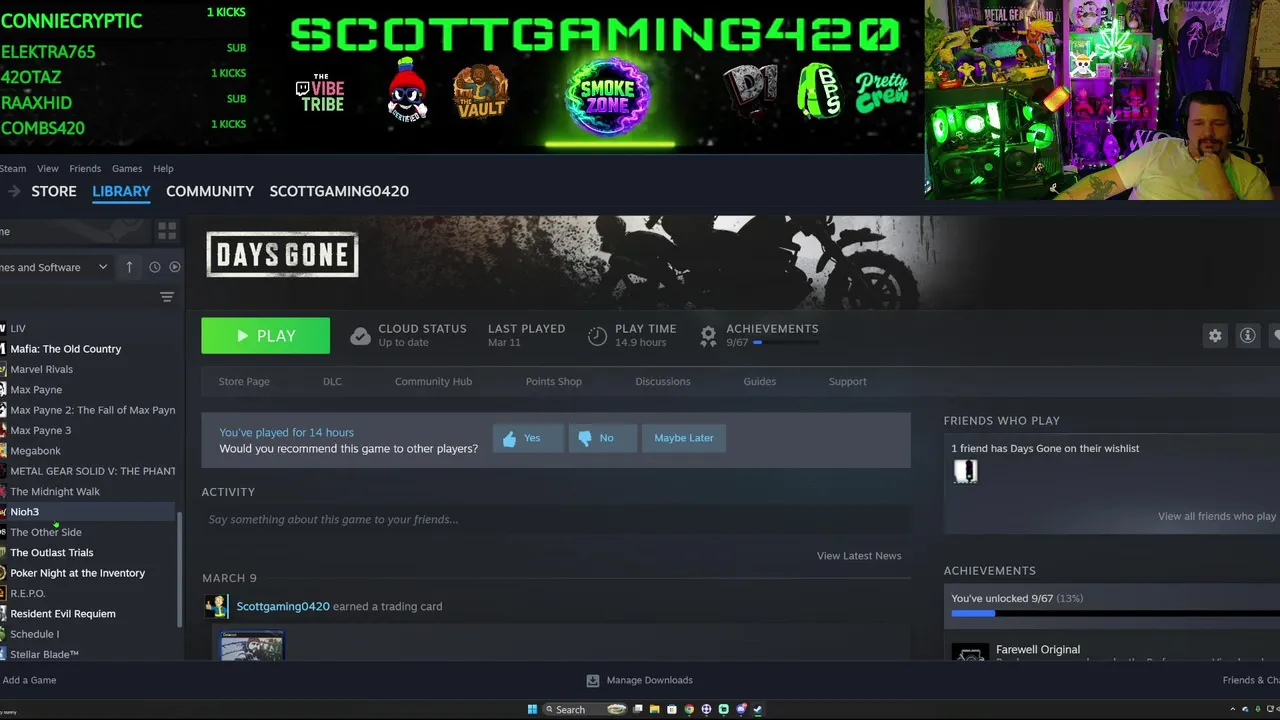Click the Maybe Later button
1280x720 pixels.
pyautogui.click(x=684, y=438)
